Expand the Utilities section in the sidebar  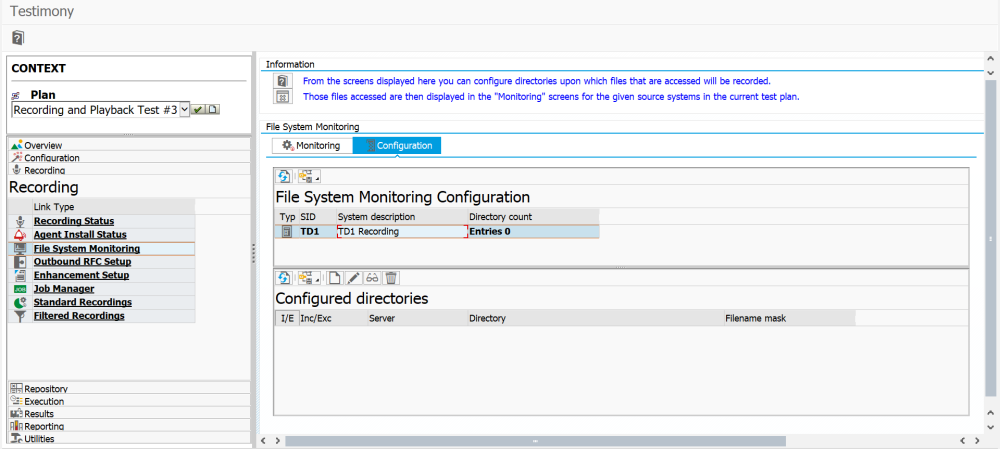[x=129, y=438]
